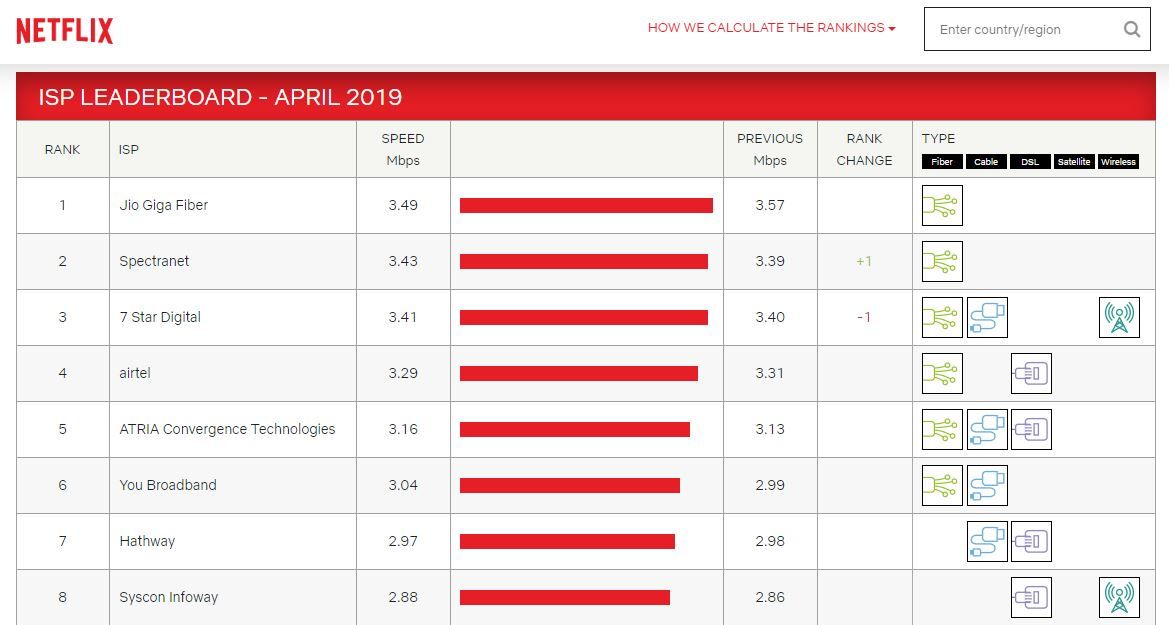1169x625 pixels.
Task: Click the Satellite type legend label
Action: (1074, 161)
